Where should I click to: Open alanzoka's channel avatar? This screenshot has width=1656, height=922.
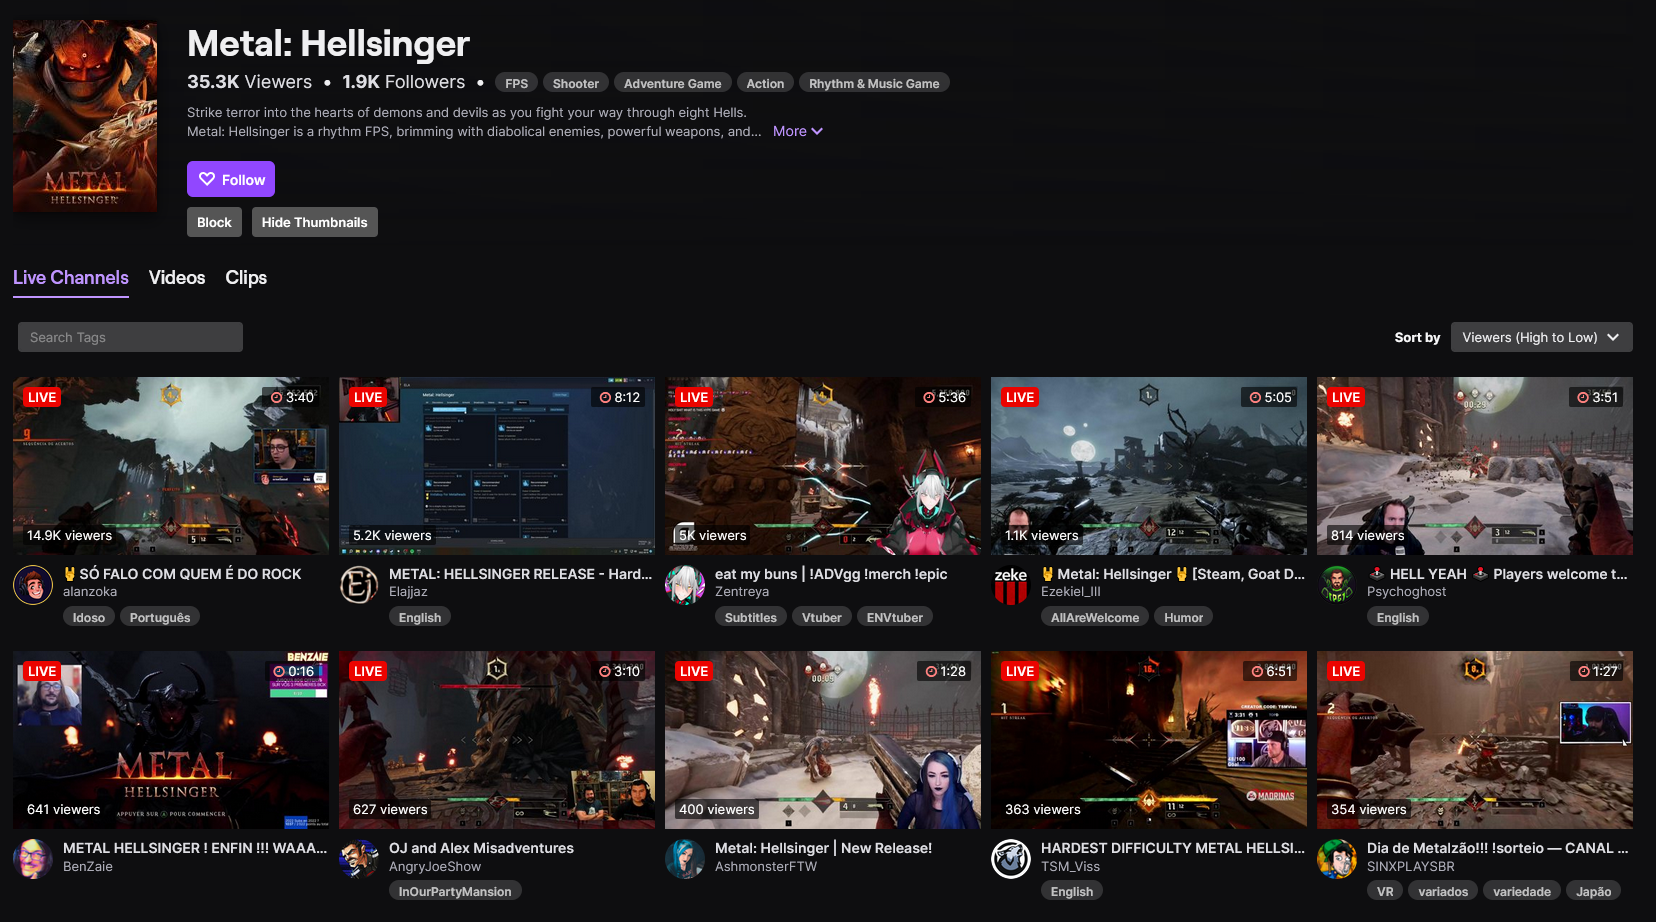coord(33,584)
